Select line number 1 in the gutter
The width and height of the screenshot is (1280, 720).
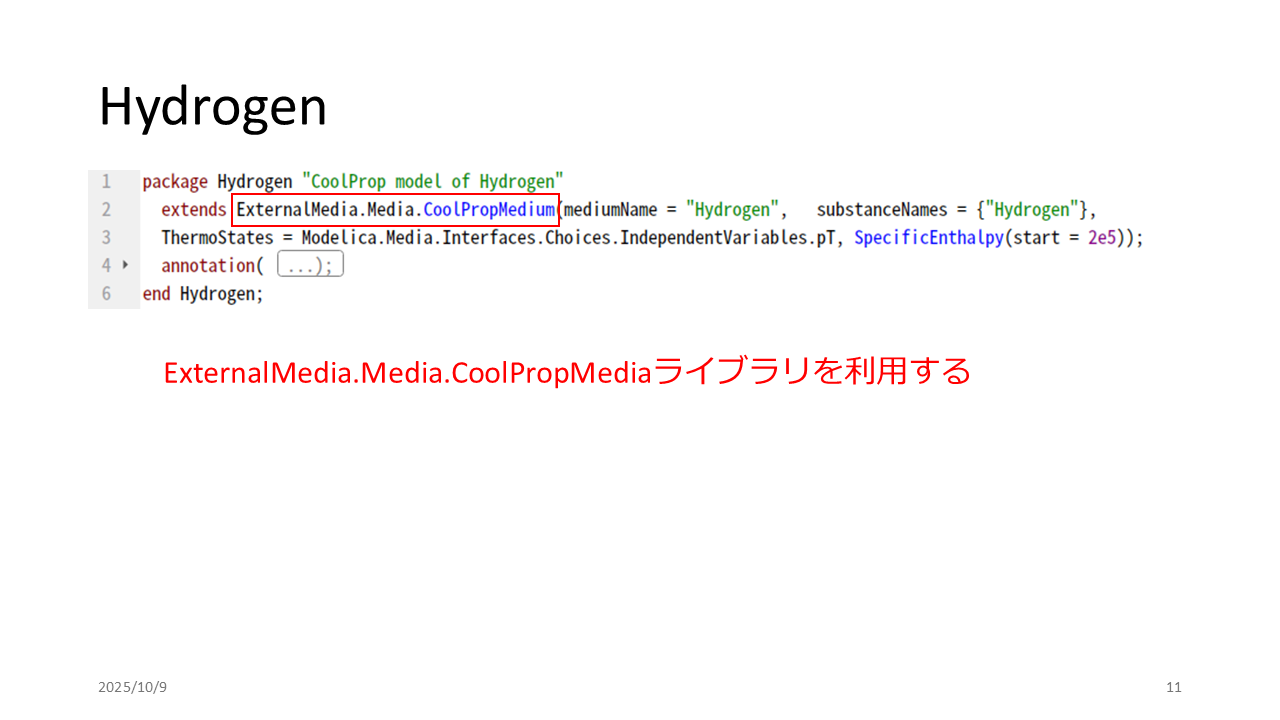point(106,182)
